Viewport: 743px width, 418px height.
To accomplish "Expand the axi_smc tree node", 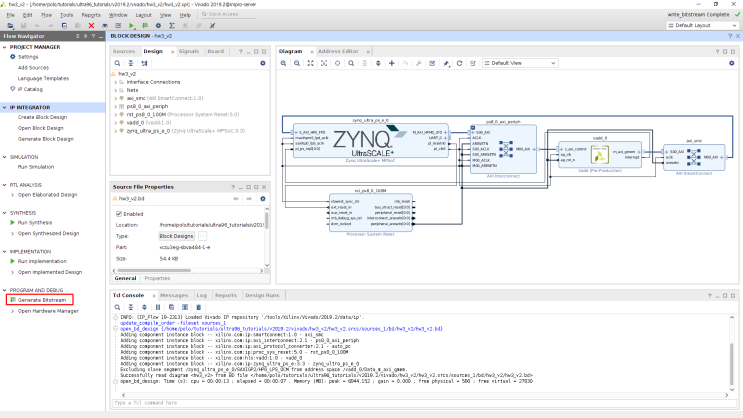I will click(x=117, y=100).
